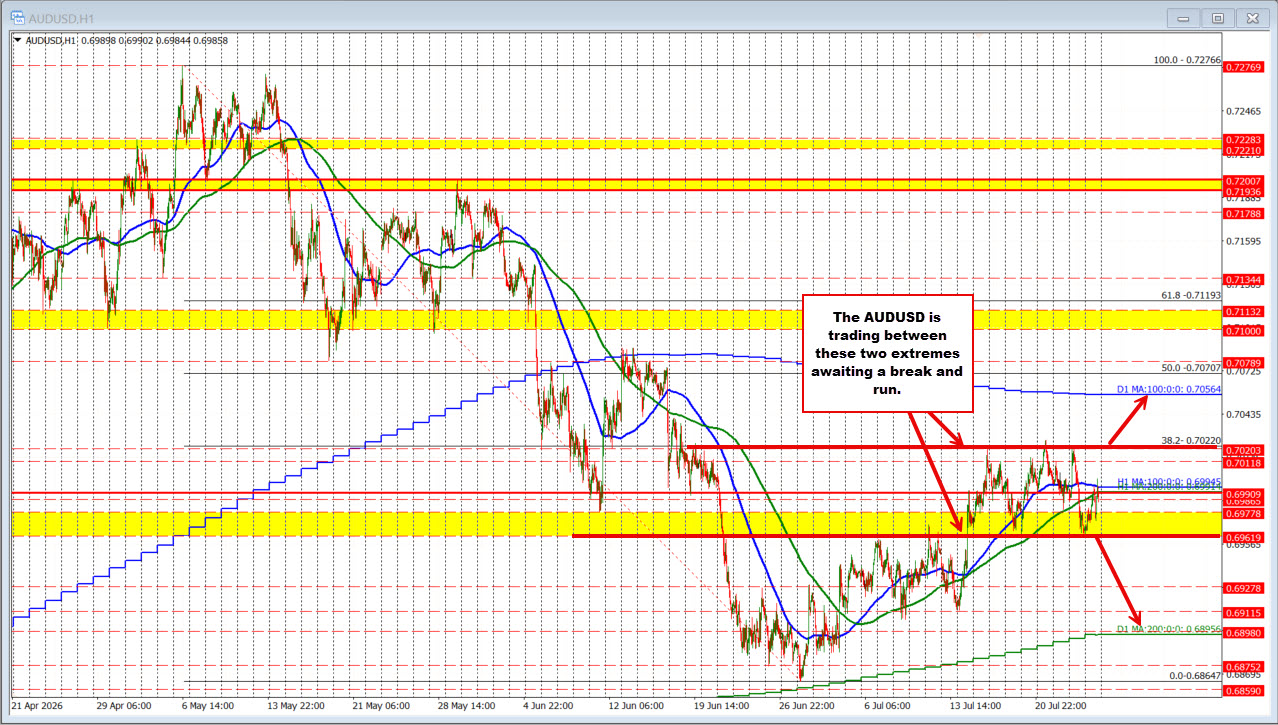The height and width of the screenshot is (725, 1278).
Task: Click the 4 Jun 22:00 time label
Action: pos(547,705)
